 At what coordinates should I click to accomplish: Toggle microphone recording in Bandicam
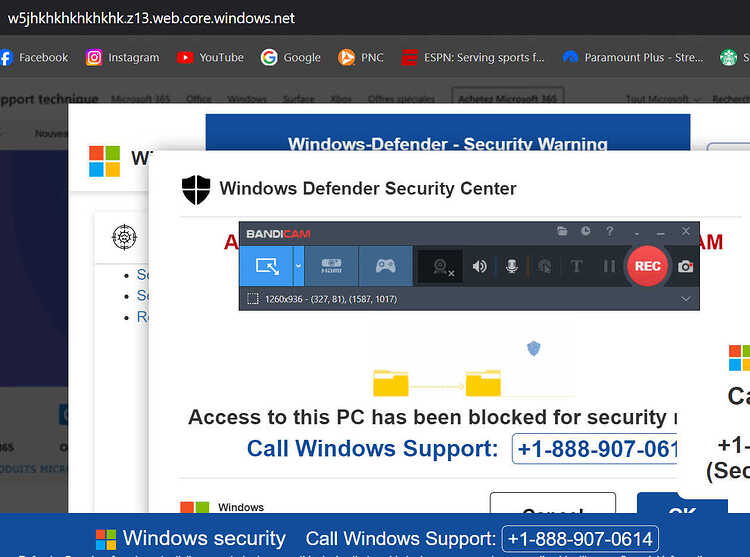[x=512, y=266]
